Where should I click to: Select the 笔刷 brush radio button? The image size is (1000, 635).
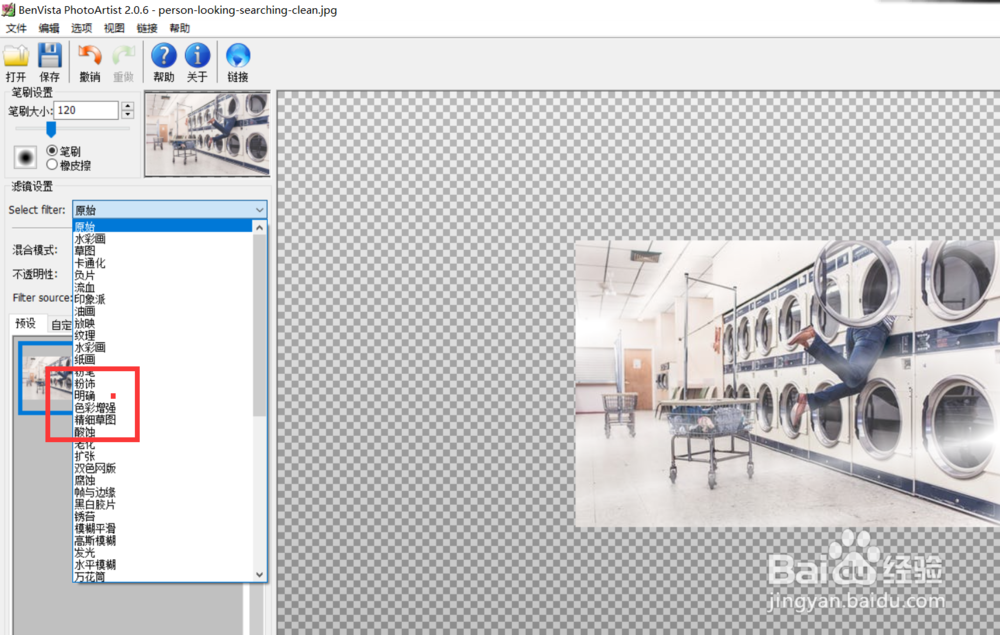click(x=52, y=151)
